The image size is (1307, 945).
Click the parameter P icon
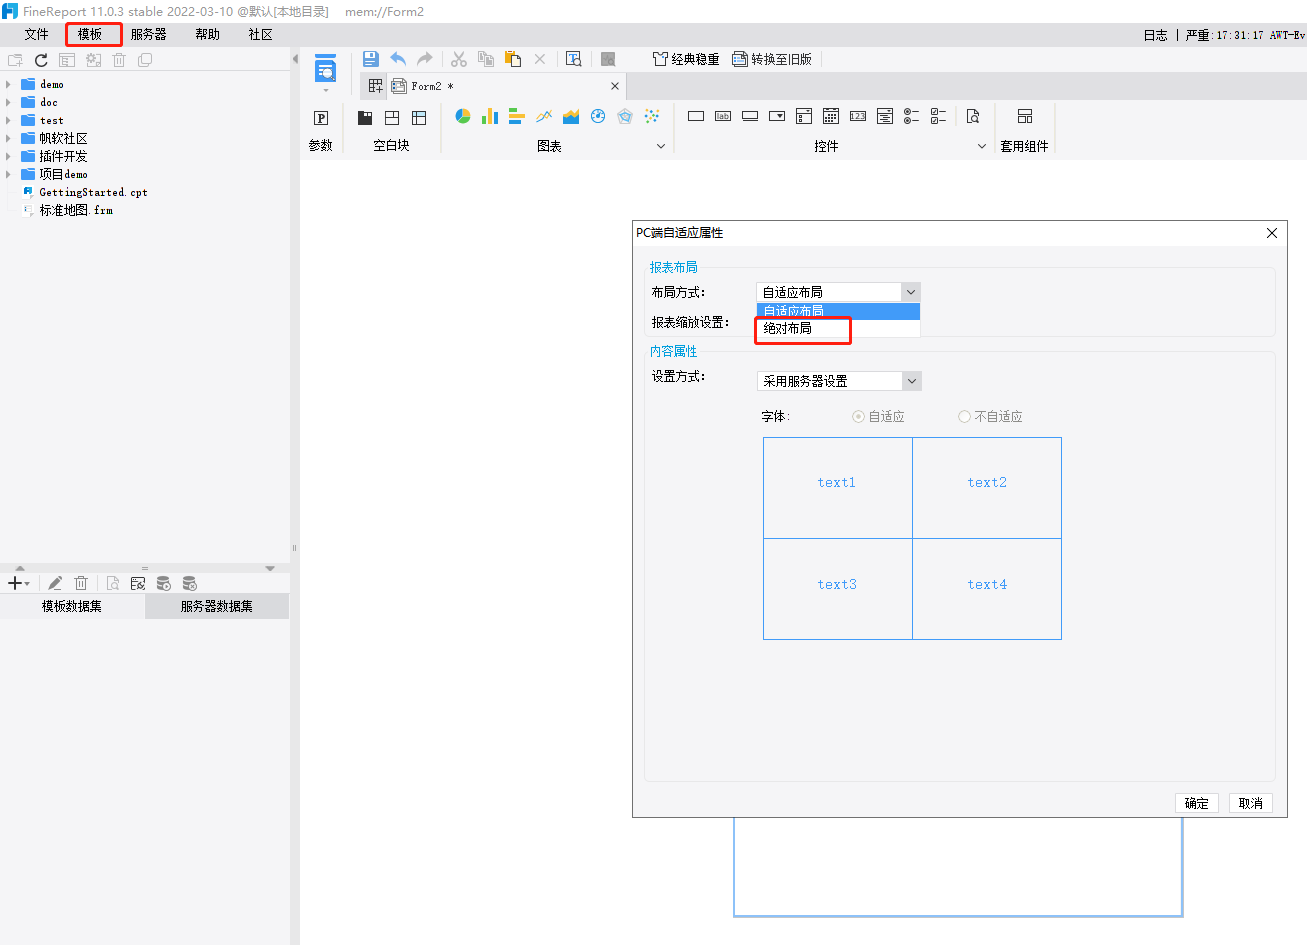321,118
